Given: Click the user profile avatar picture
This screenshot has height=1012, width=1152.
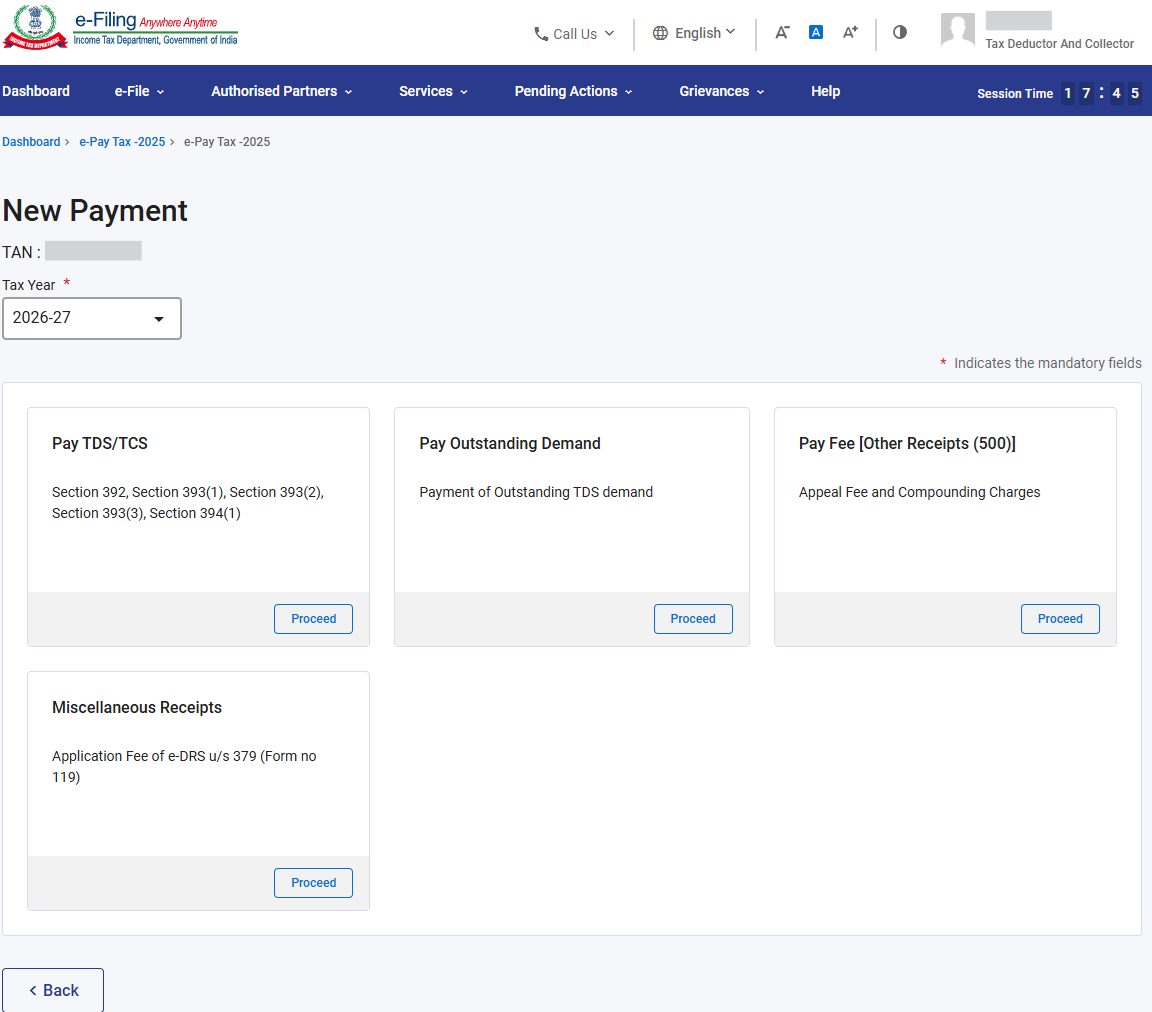Looking at the screenshot, I should click(x=957, y=30).
